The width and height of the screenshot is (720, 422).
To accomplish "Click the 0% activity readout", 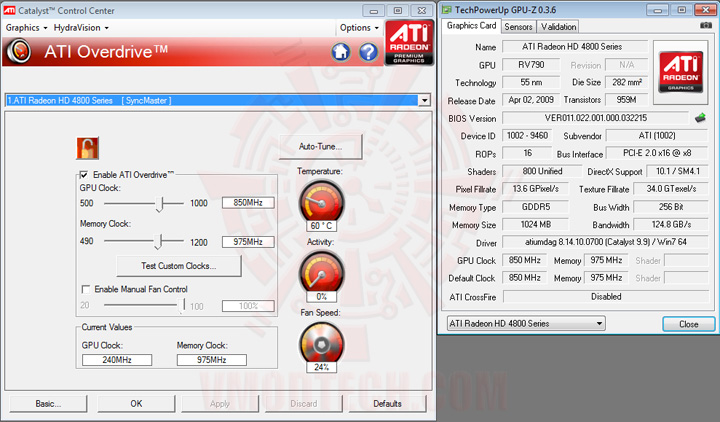I will pos(321,297).
